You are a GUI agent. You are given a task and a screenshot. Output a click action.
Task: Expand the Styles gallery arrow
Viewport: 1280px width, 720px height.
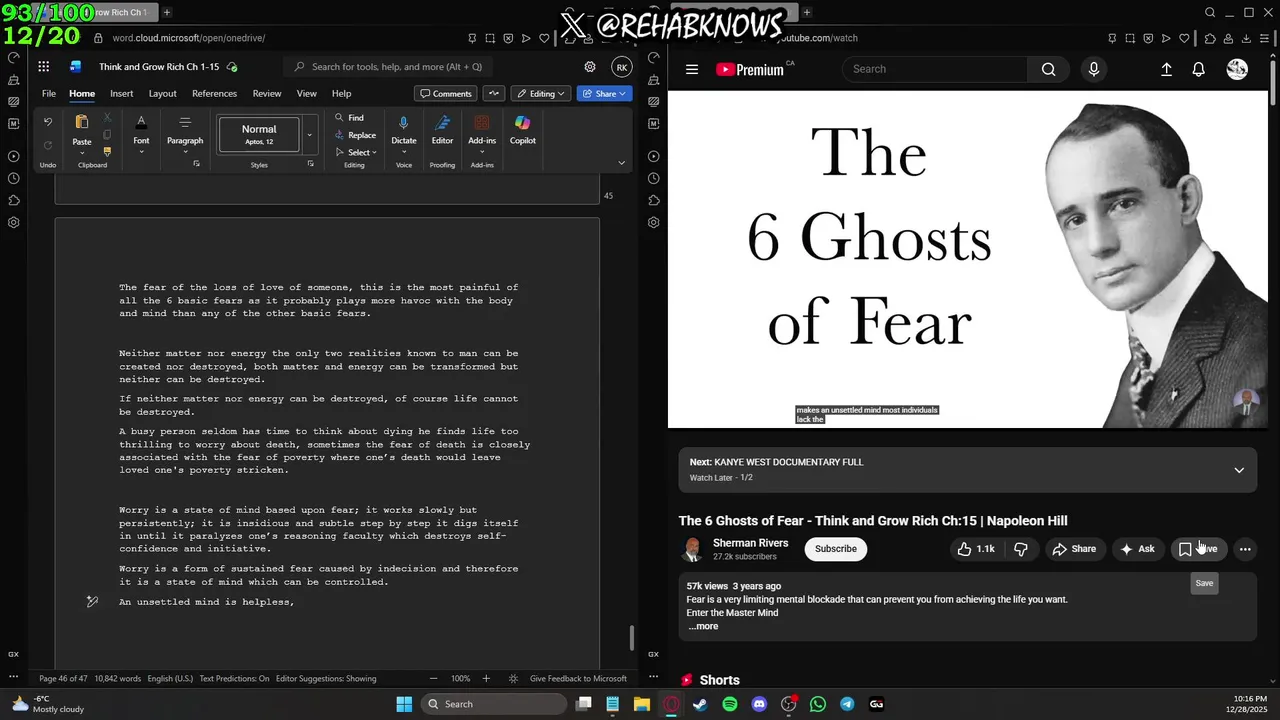tap(310, 134)
